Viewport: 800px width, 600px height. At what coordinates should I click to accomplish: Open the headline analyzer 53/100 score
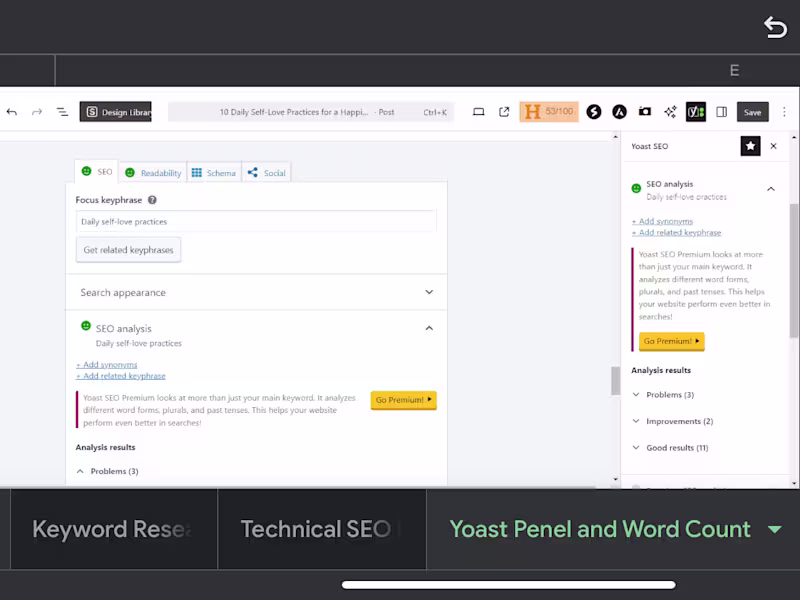549,112
